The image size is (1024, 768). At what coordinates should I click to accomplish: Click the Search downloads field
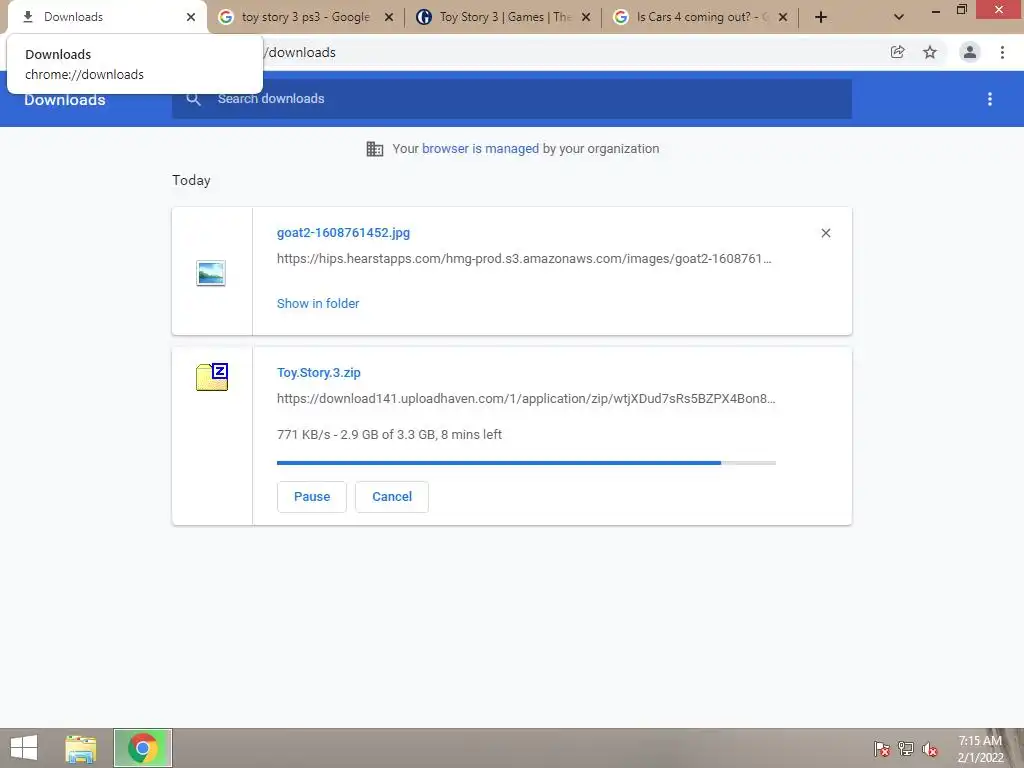click(x=512, y=99)
